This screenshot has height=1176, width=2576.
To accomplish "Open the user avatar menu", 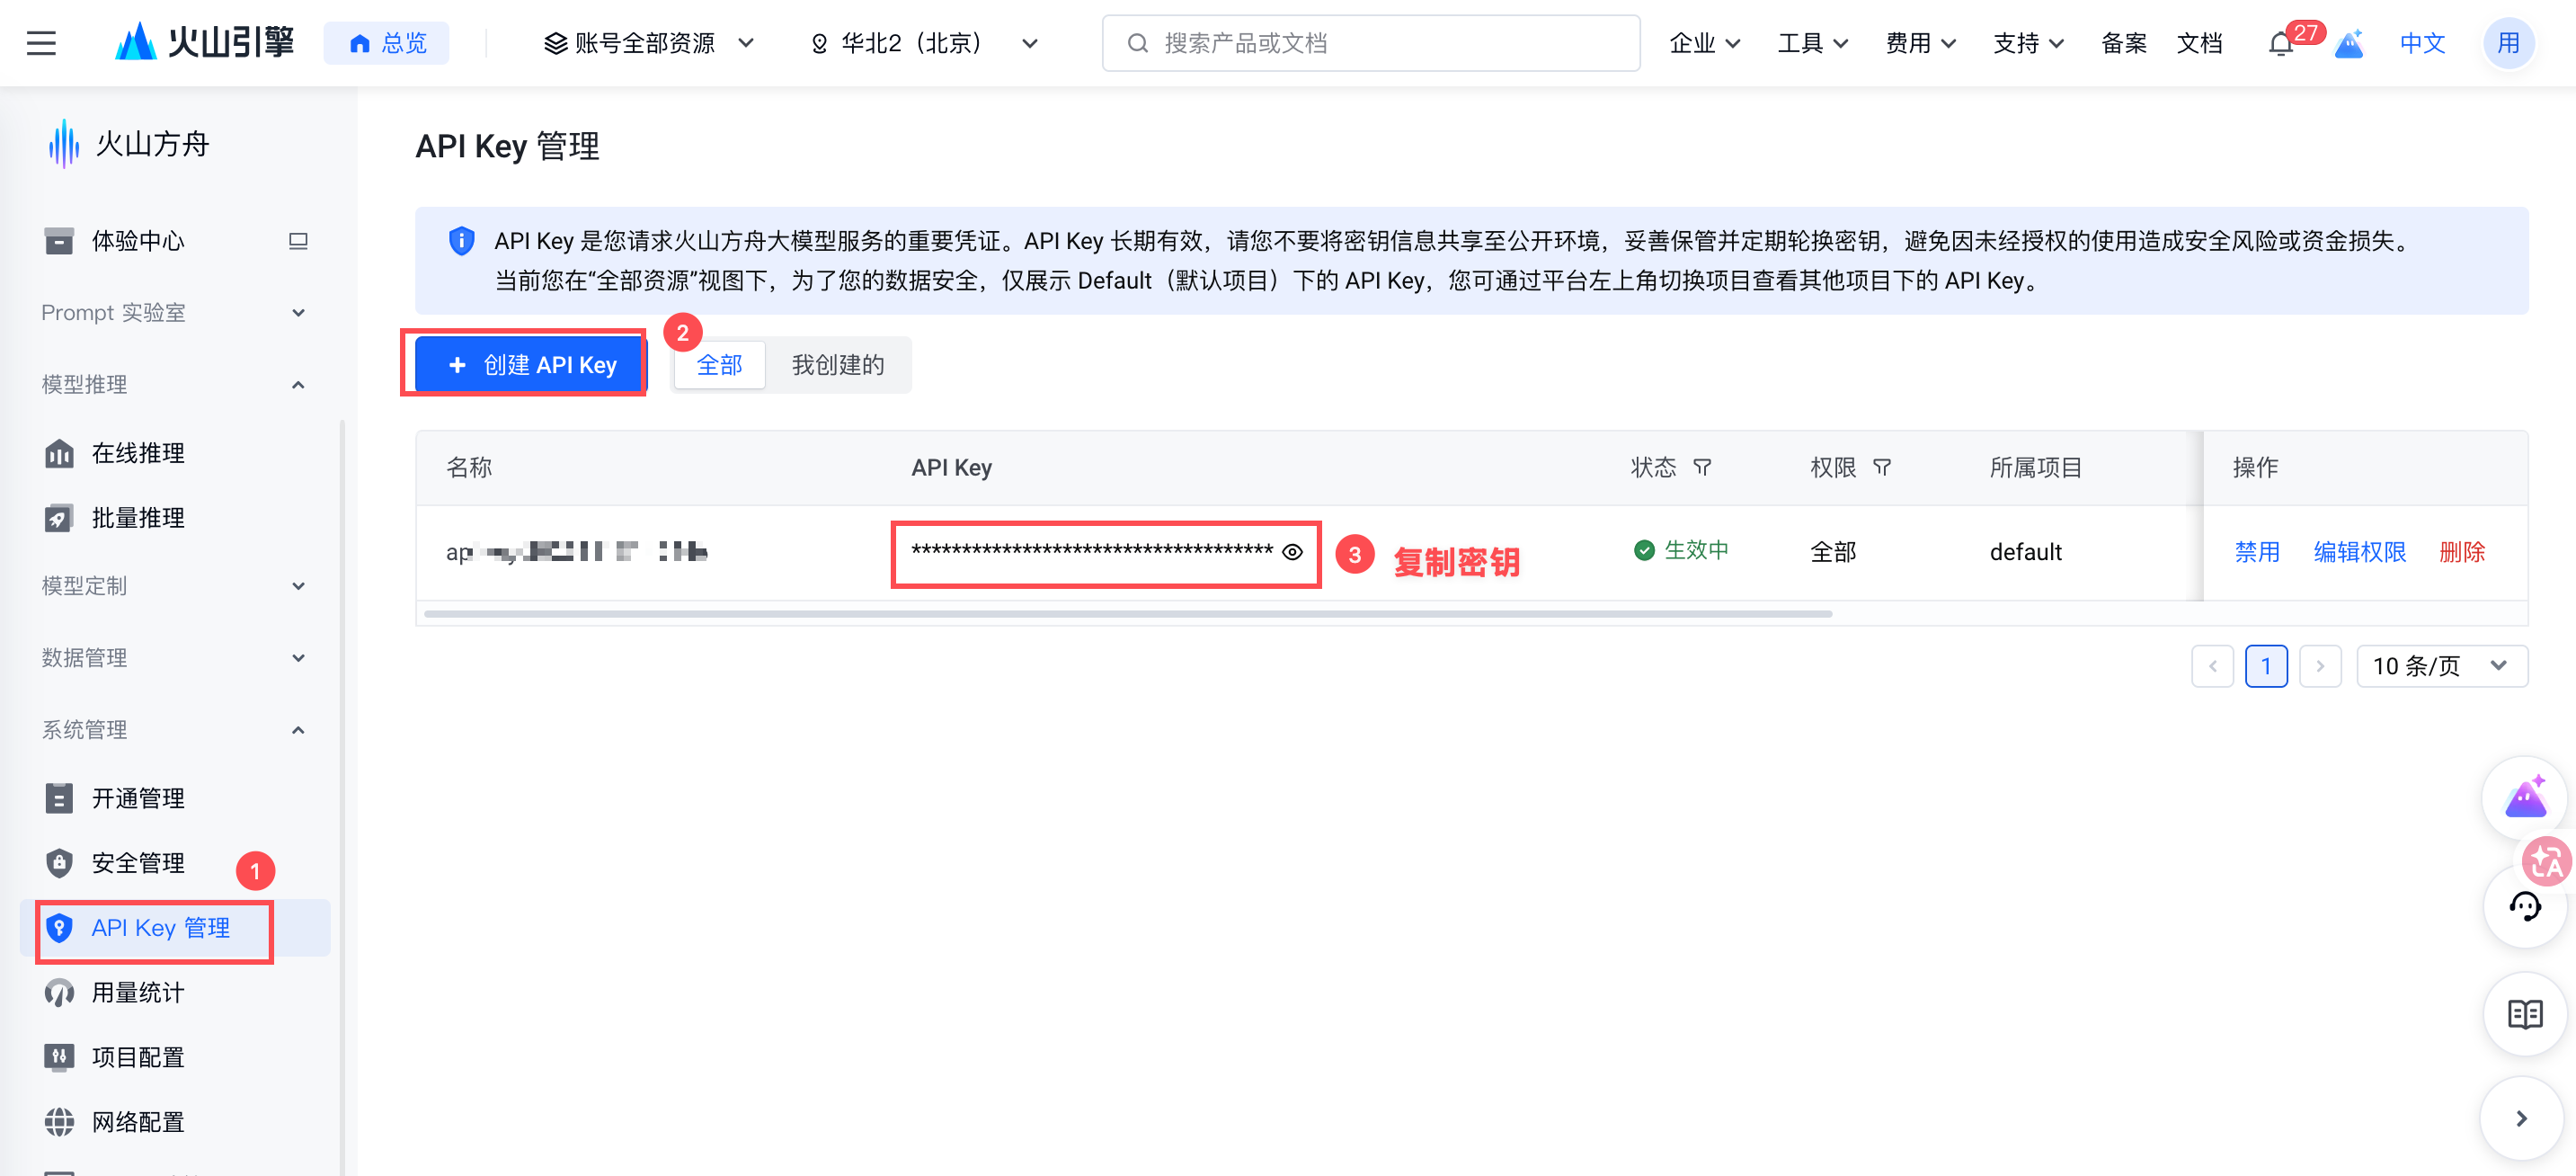I will click(x=2508, y=43).
